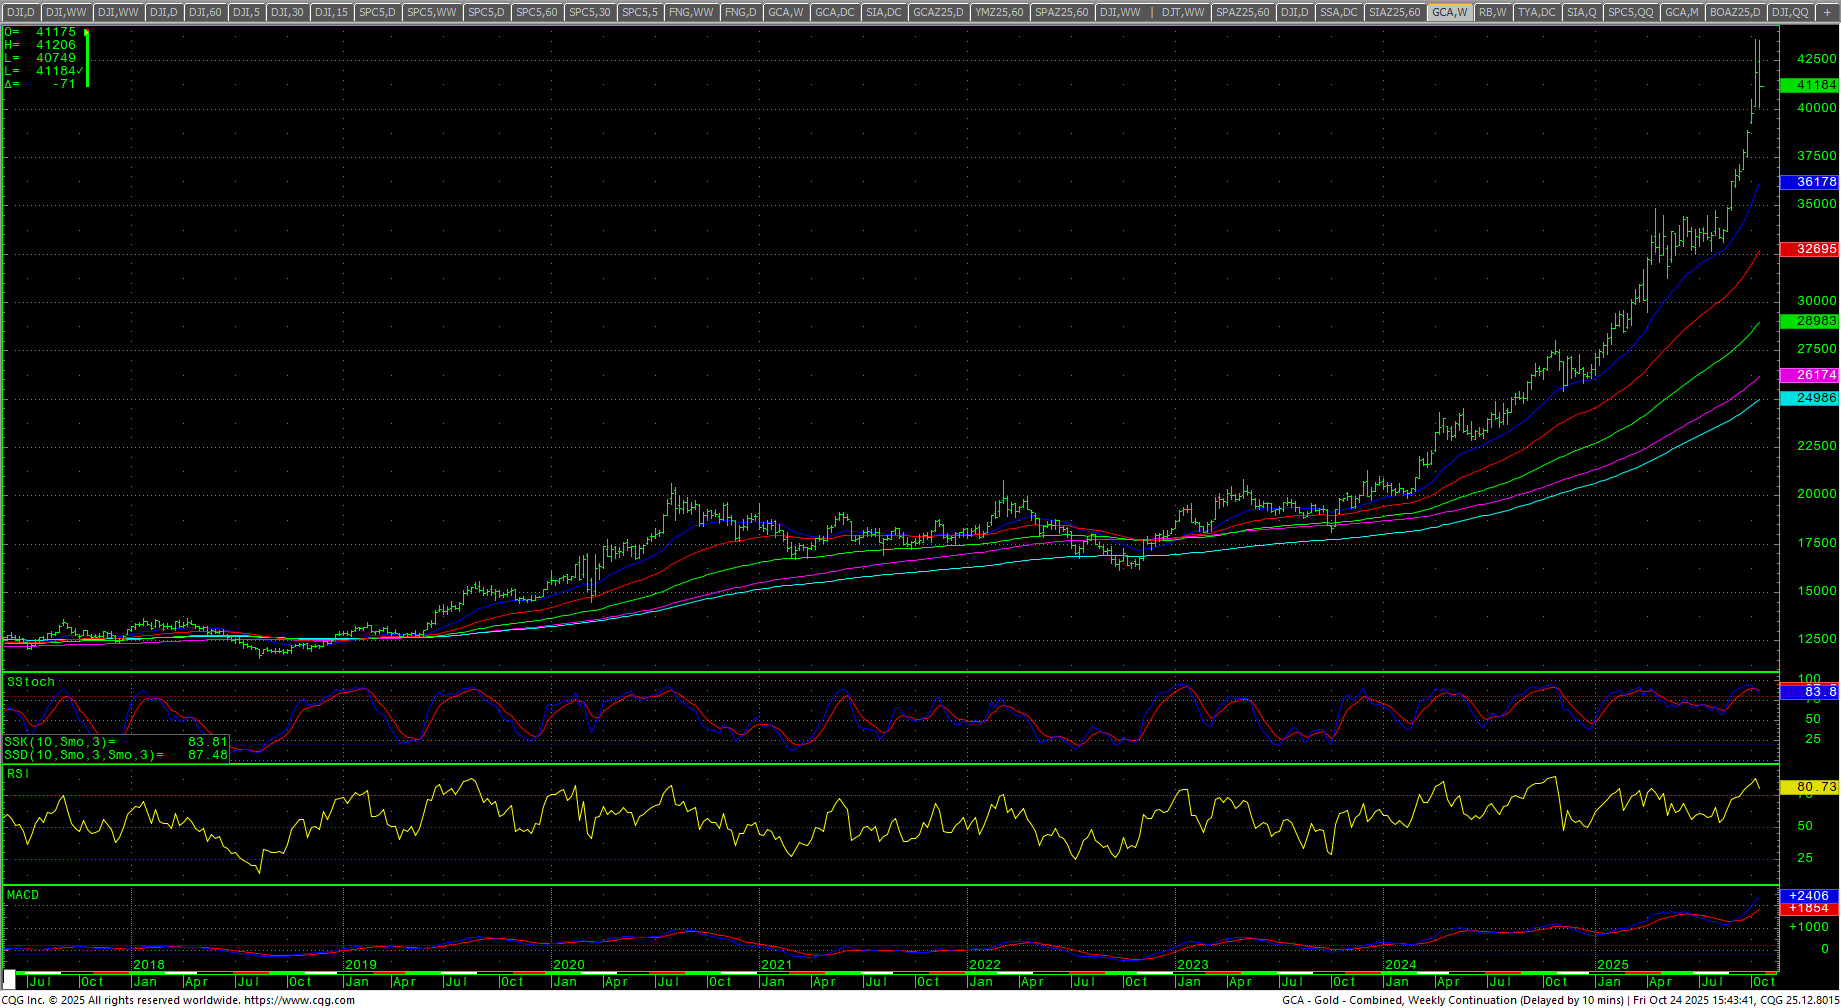
Task: Switch to the RB,W chart tab
Action: coord(1492,12)
